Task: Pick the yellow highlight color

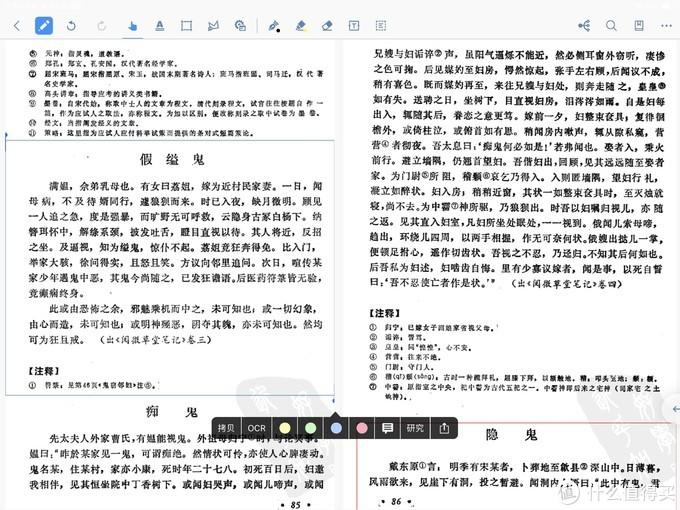Action: tap(285, 428)
